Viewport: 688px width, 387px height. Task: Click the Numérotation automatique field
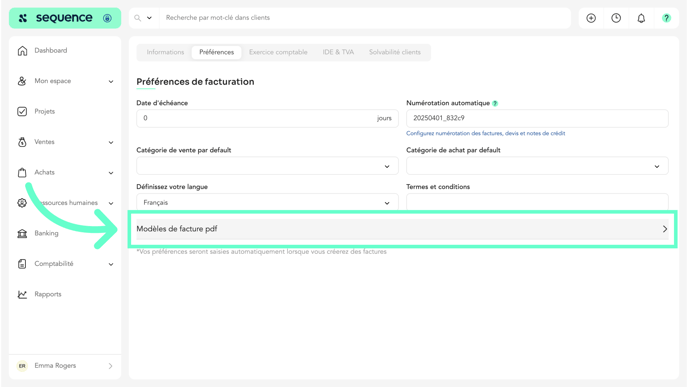coord(537,118)
